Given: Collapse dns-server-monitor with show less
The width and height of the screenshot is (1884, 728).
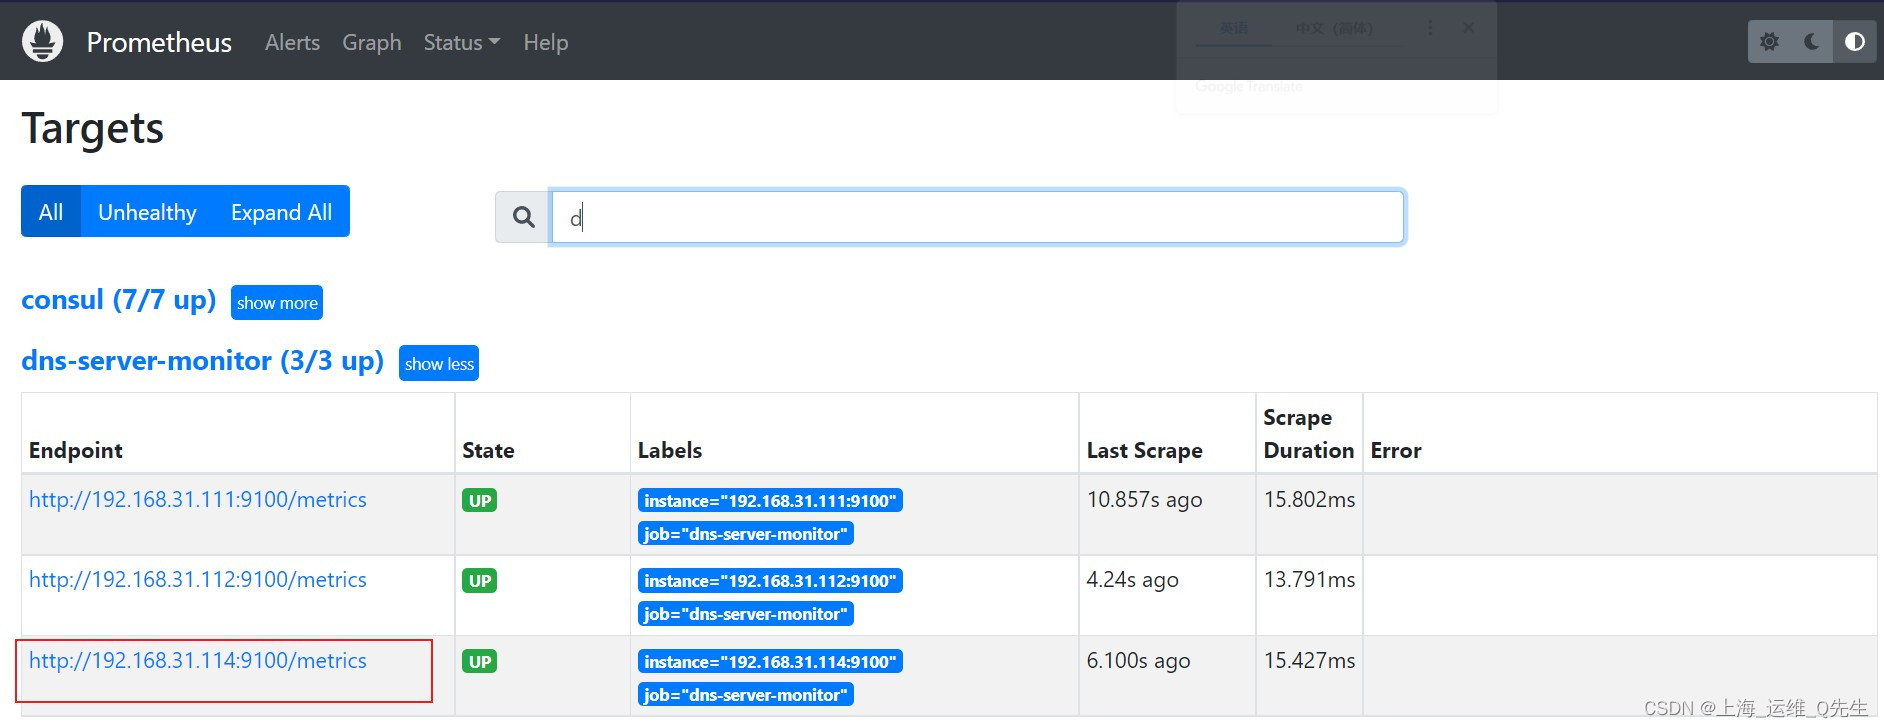Looking at the screenshot, I should point(439,364).
